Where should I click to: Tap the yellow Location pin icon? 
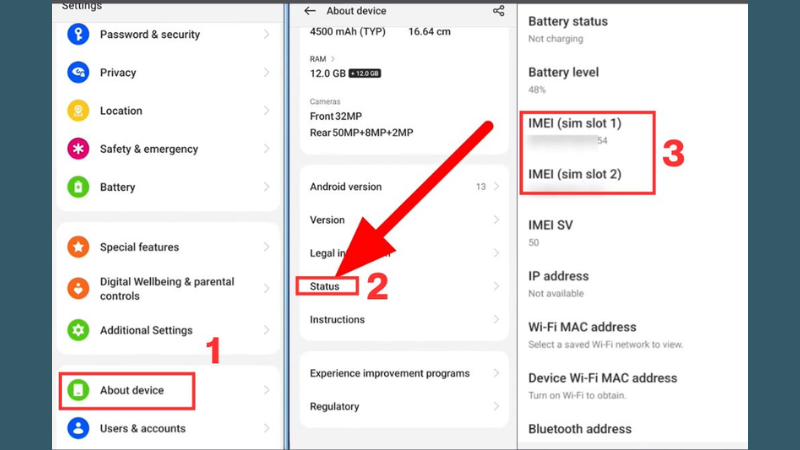point(78,111)
